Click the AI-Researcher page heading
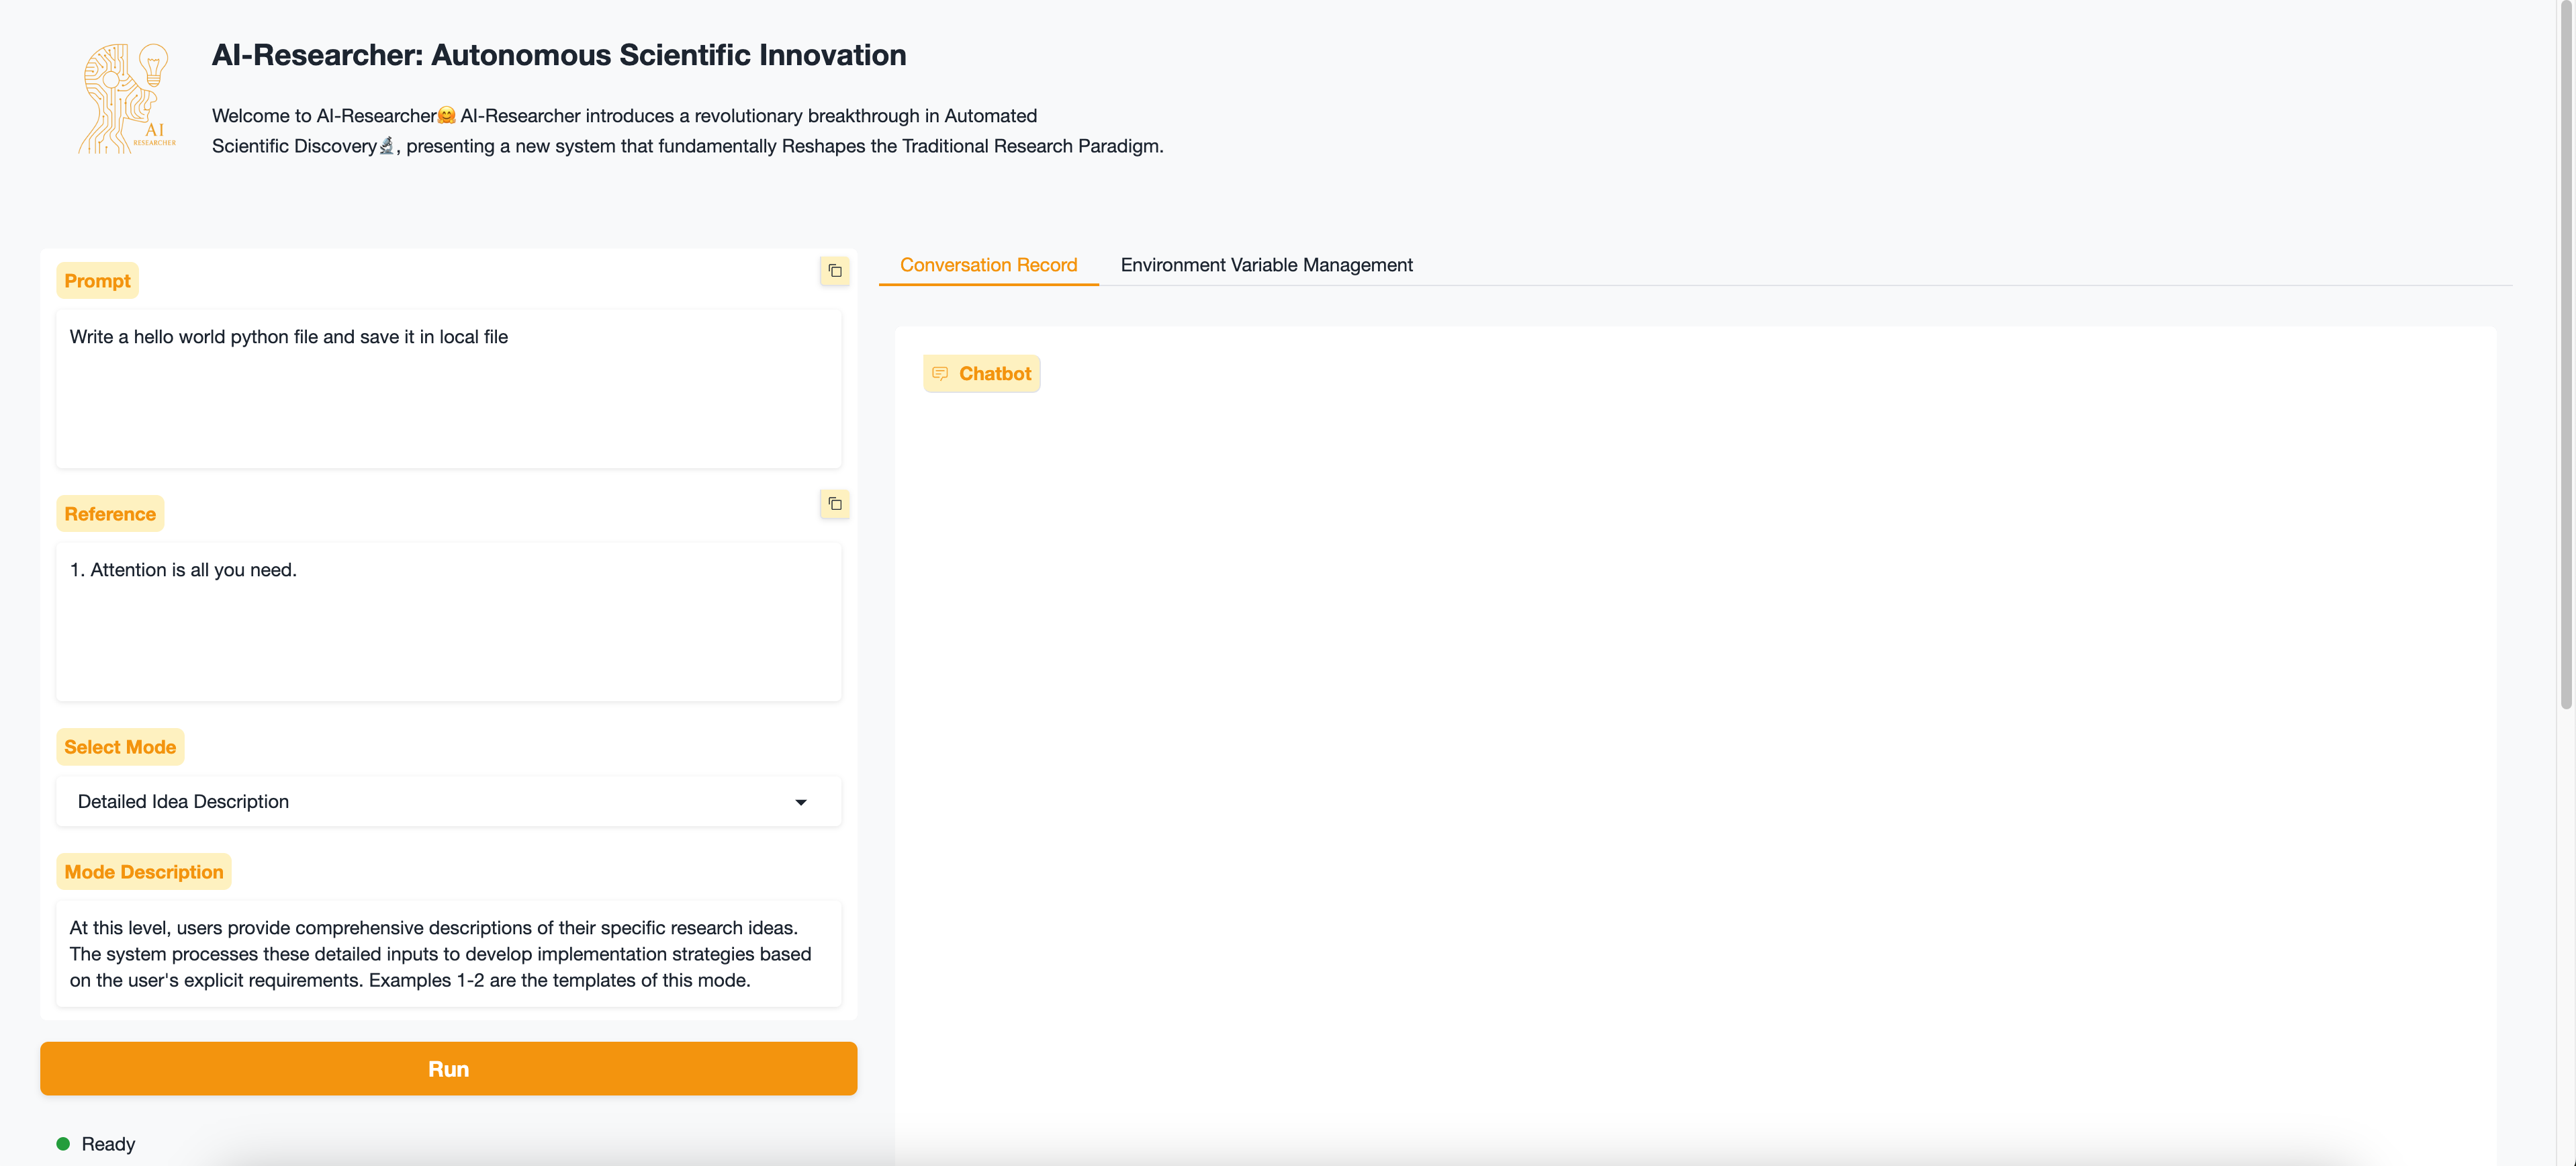2576x1166 pixels. tap(559, 55)
